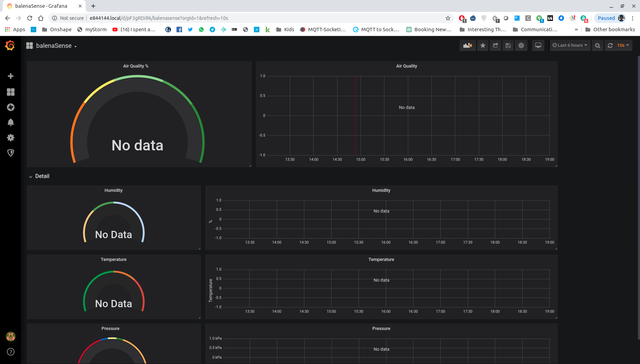Image resolution: width=640 pixels, height=364 pixels.
Task: Toggle TV view mode monitor icon
Action: [x=538, y=45]
